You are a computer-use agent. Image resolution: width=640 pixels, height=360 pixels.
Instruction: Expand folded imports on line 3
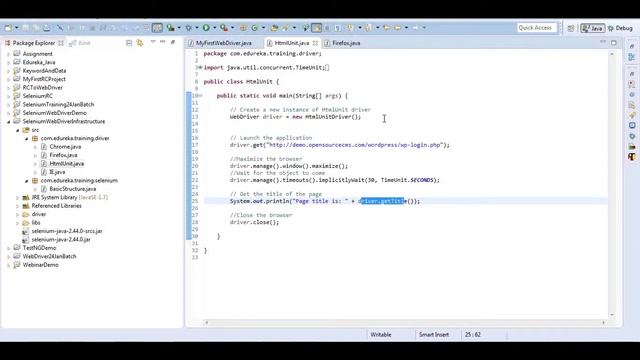pos(199,67)
